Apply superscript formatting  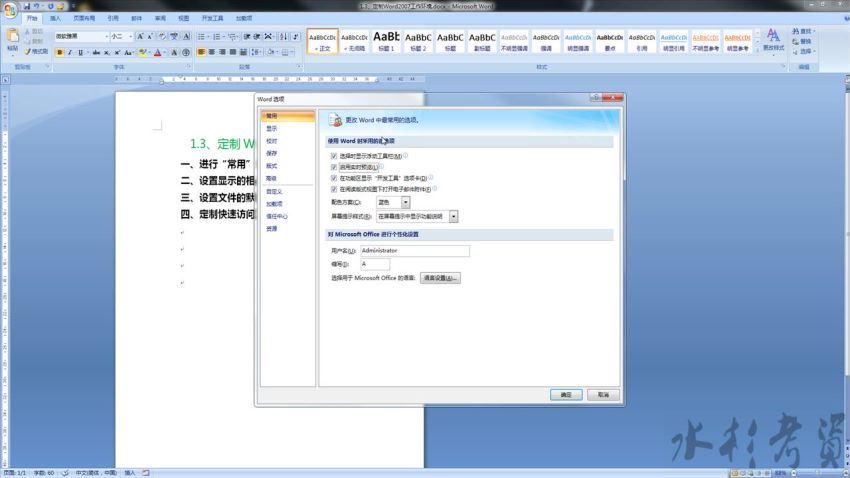117,53
